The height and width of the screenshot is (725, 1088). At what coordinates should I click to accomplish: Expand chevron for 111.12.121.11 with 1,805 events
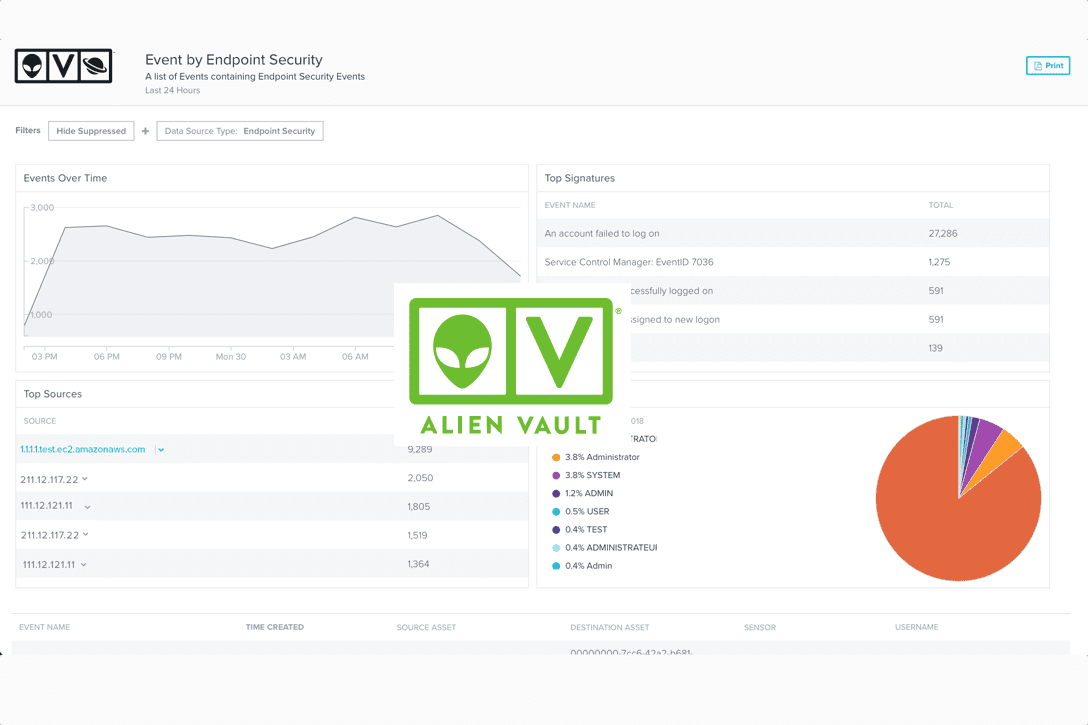coord(87,507)
